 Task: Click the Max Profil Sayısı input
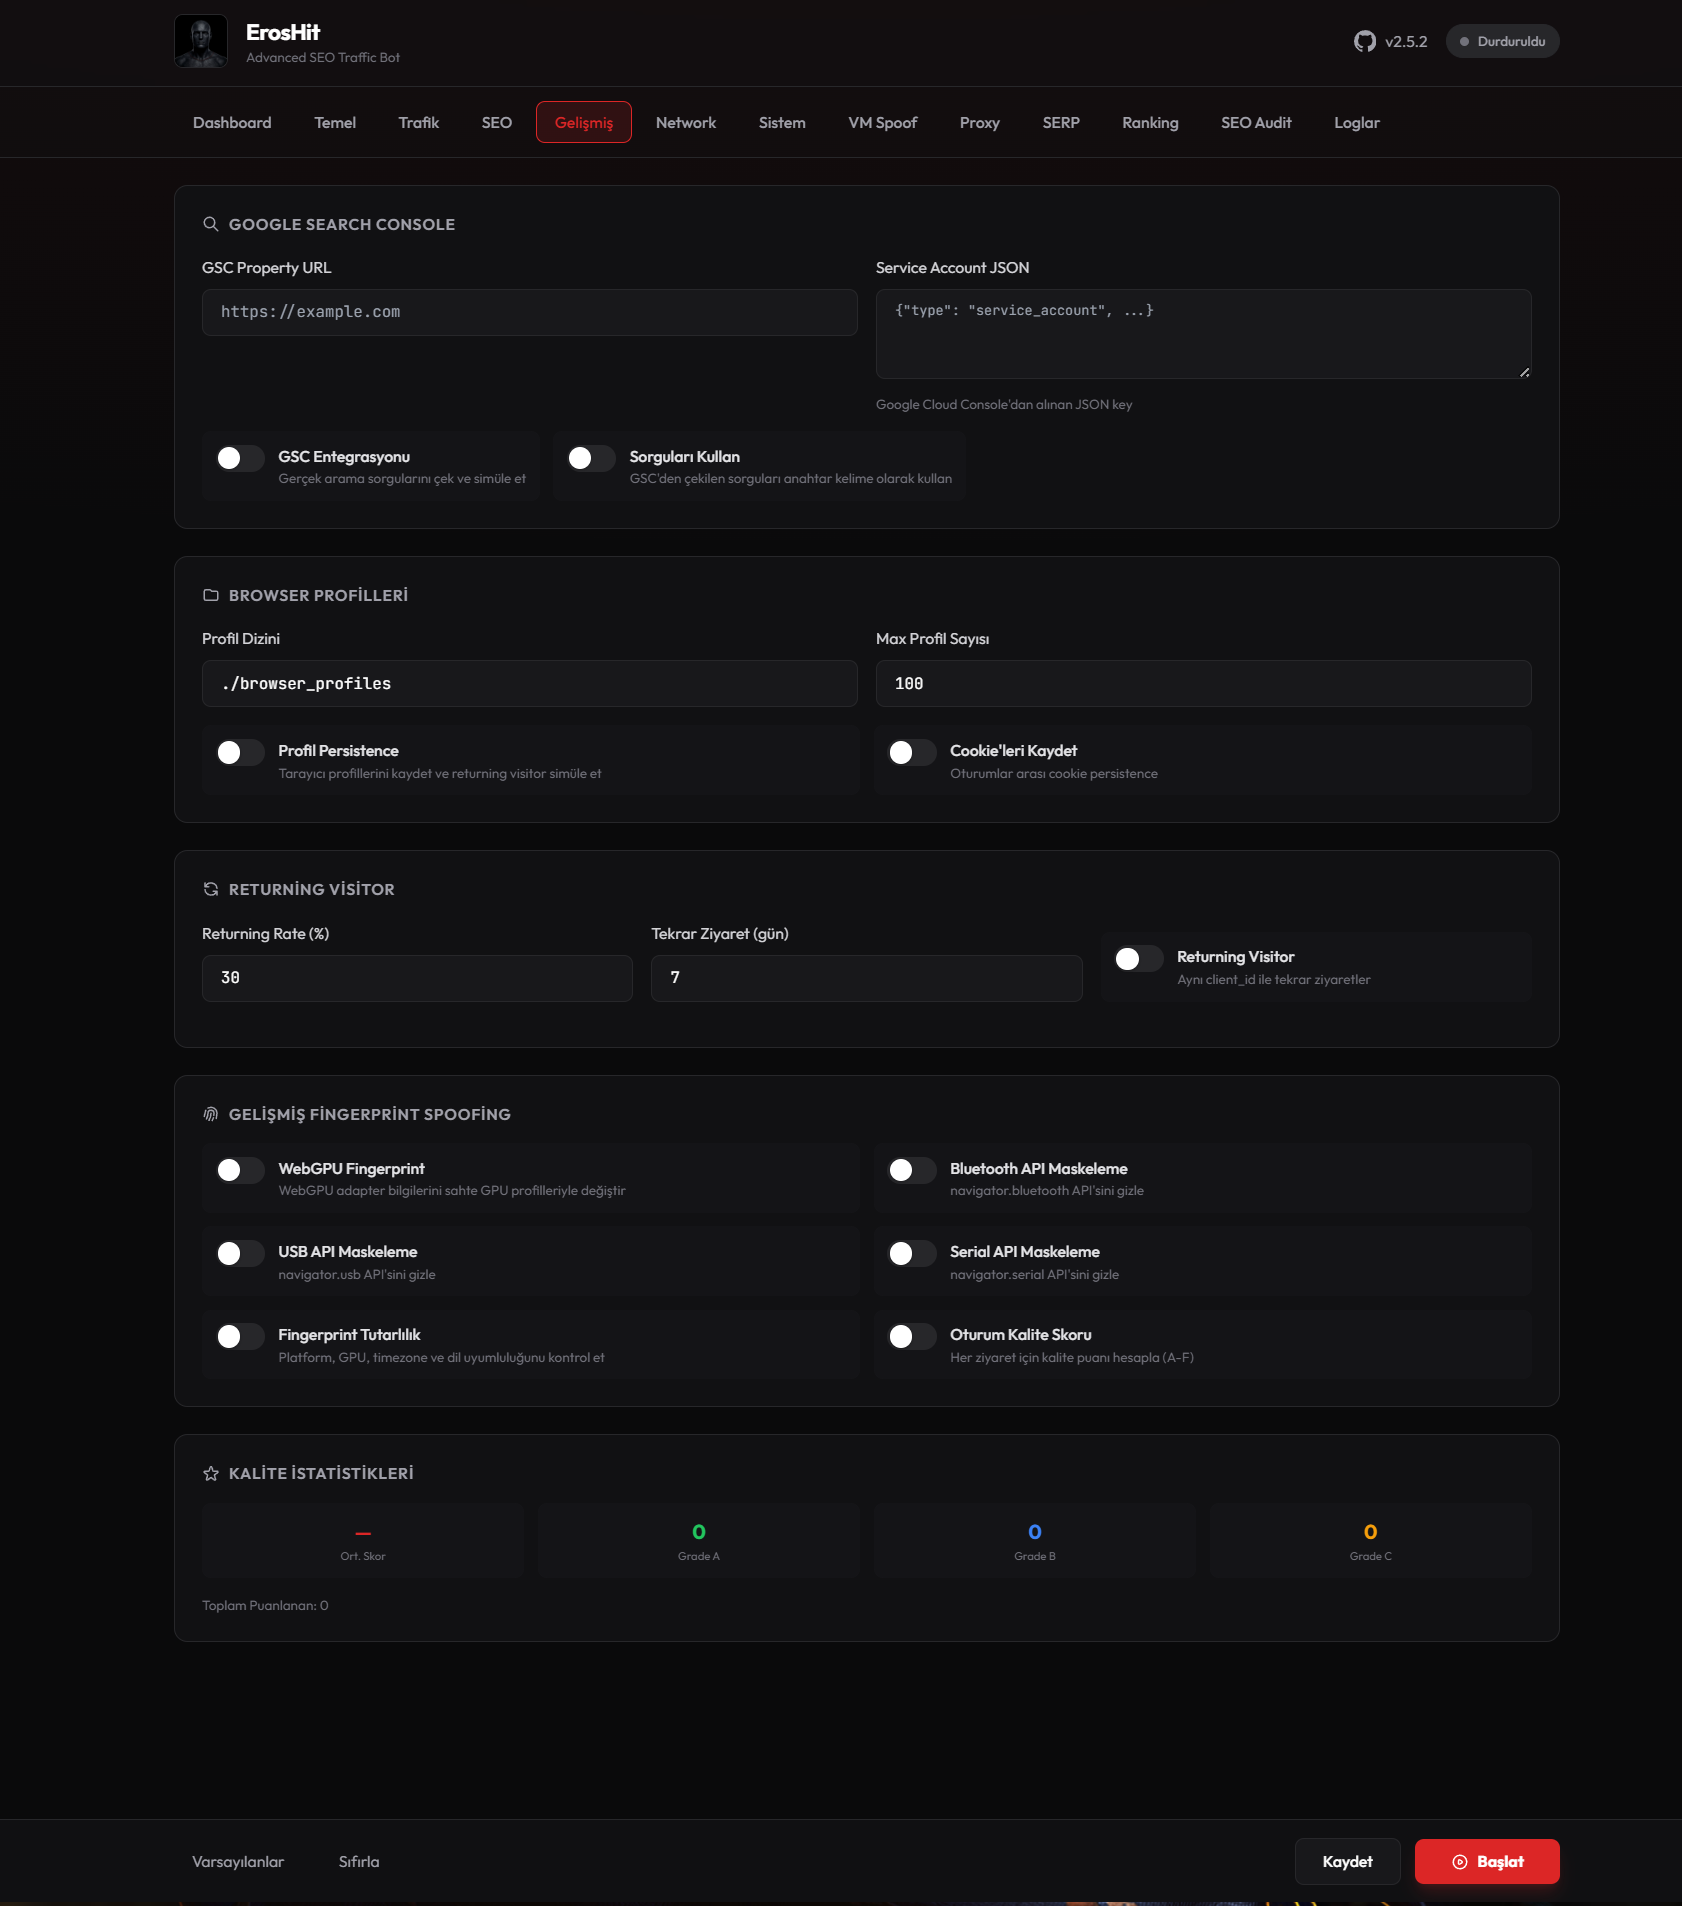1203,684
